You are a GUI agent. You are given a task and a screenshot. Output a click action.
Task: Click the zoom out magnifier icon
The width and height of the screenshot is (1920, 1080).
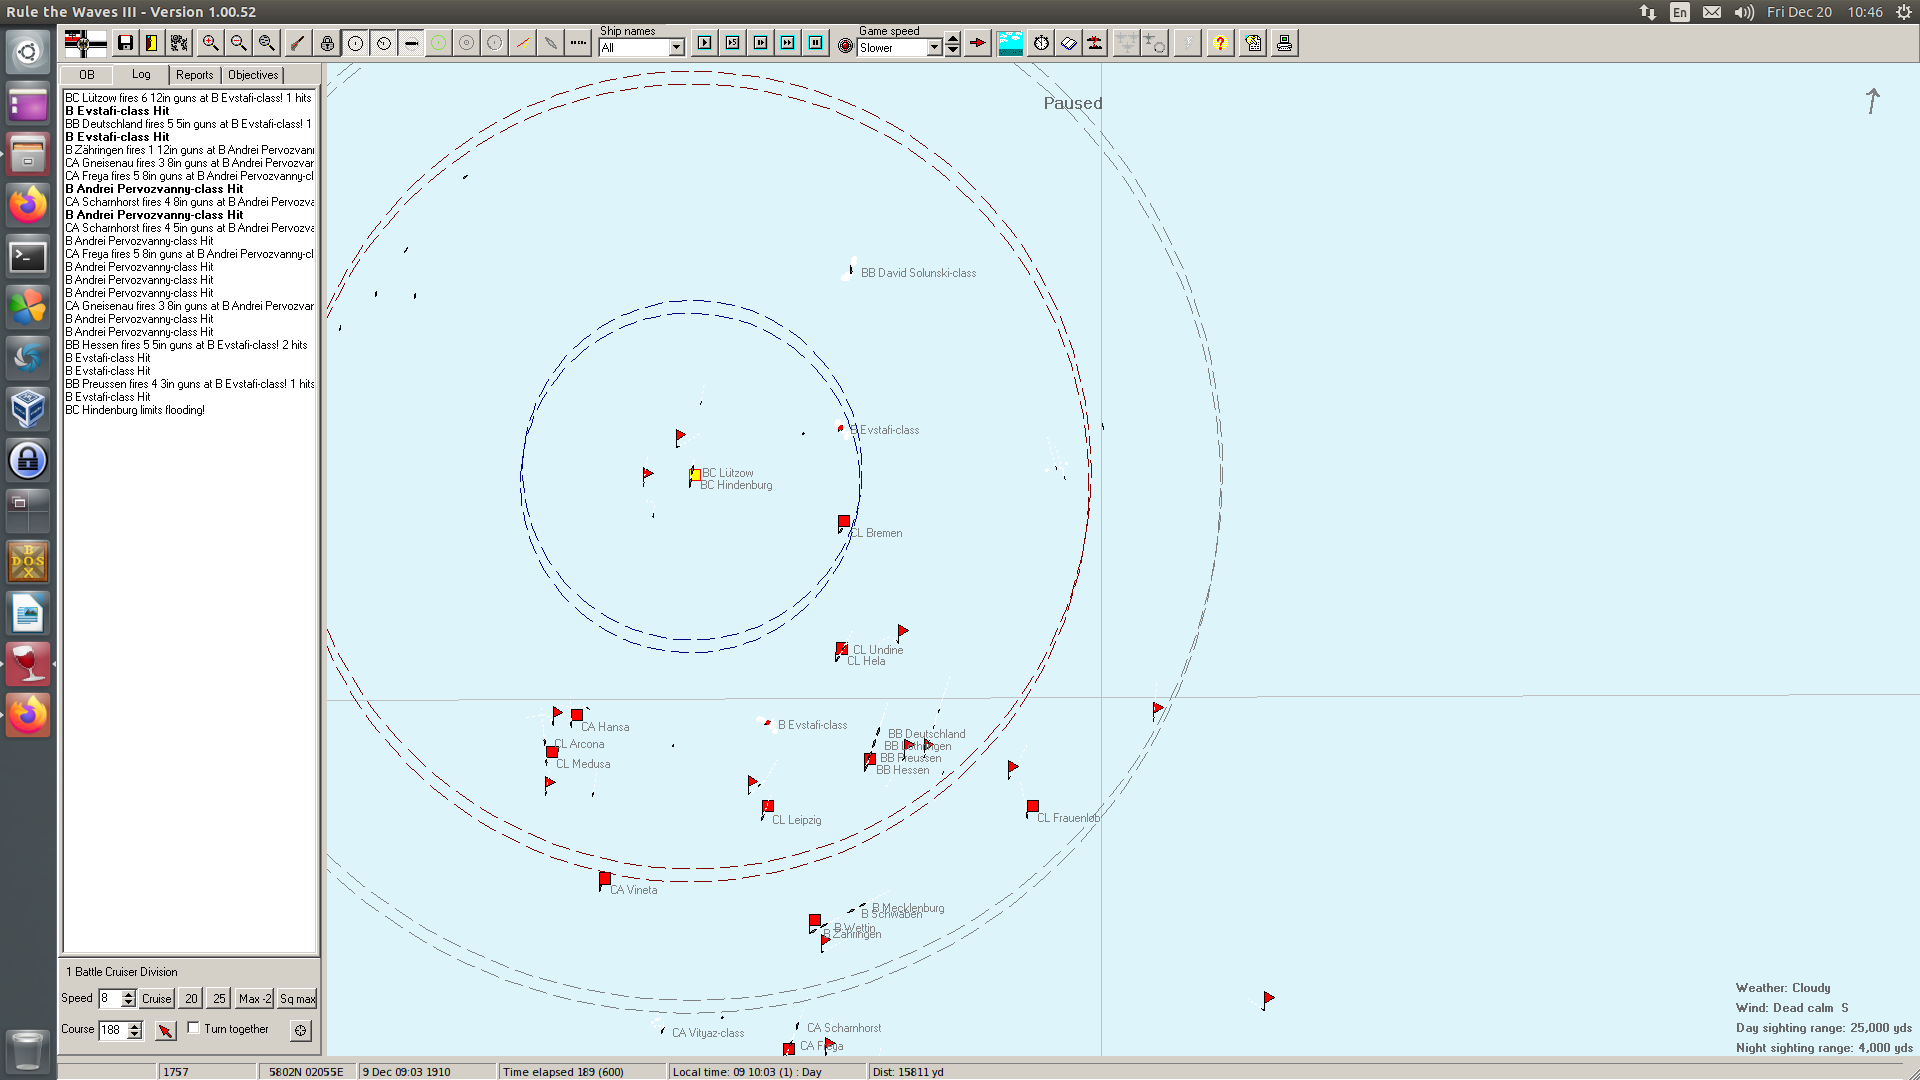tap(238, 43)
